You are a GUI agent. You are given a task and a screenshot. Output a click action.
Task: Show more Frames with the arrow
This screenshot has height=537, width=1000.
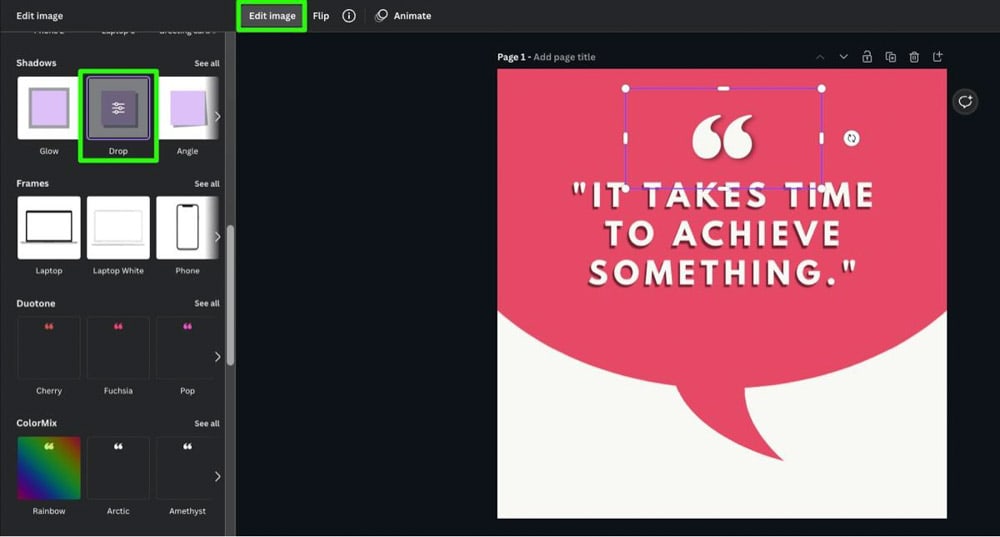[x=217, y=237]
